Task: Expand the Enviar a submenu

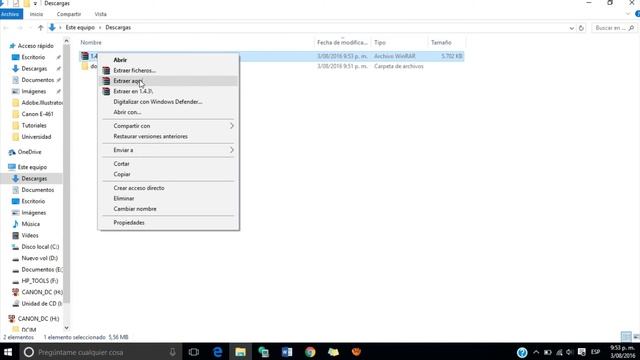Action: click(x=168, y=150)
